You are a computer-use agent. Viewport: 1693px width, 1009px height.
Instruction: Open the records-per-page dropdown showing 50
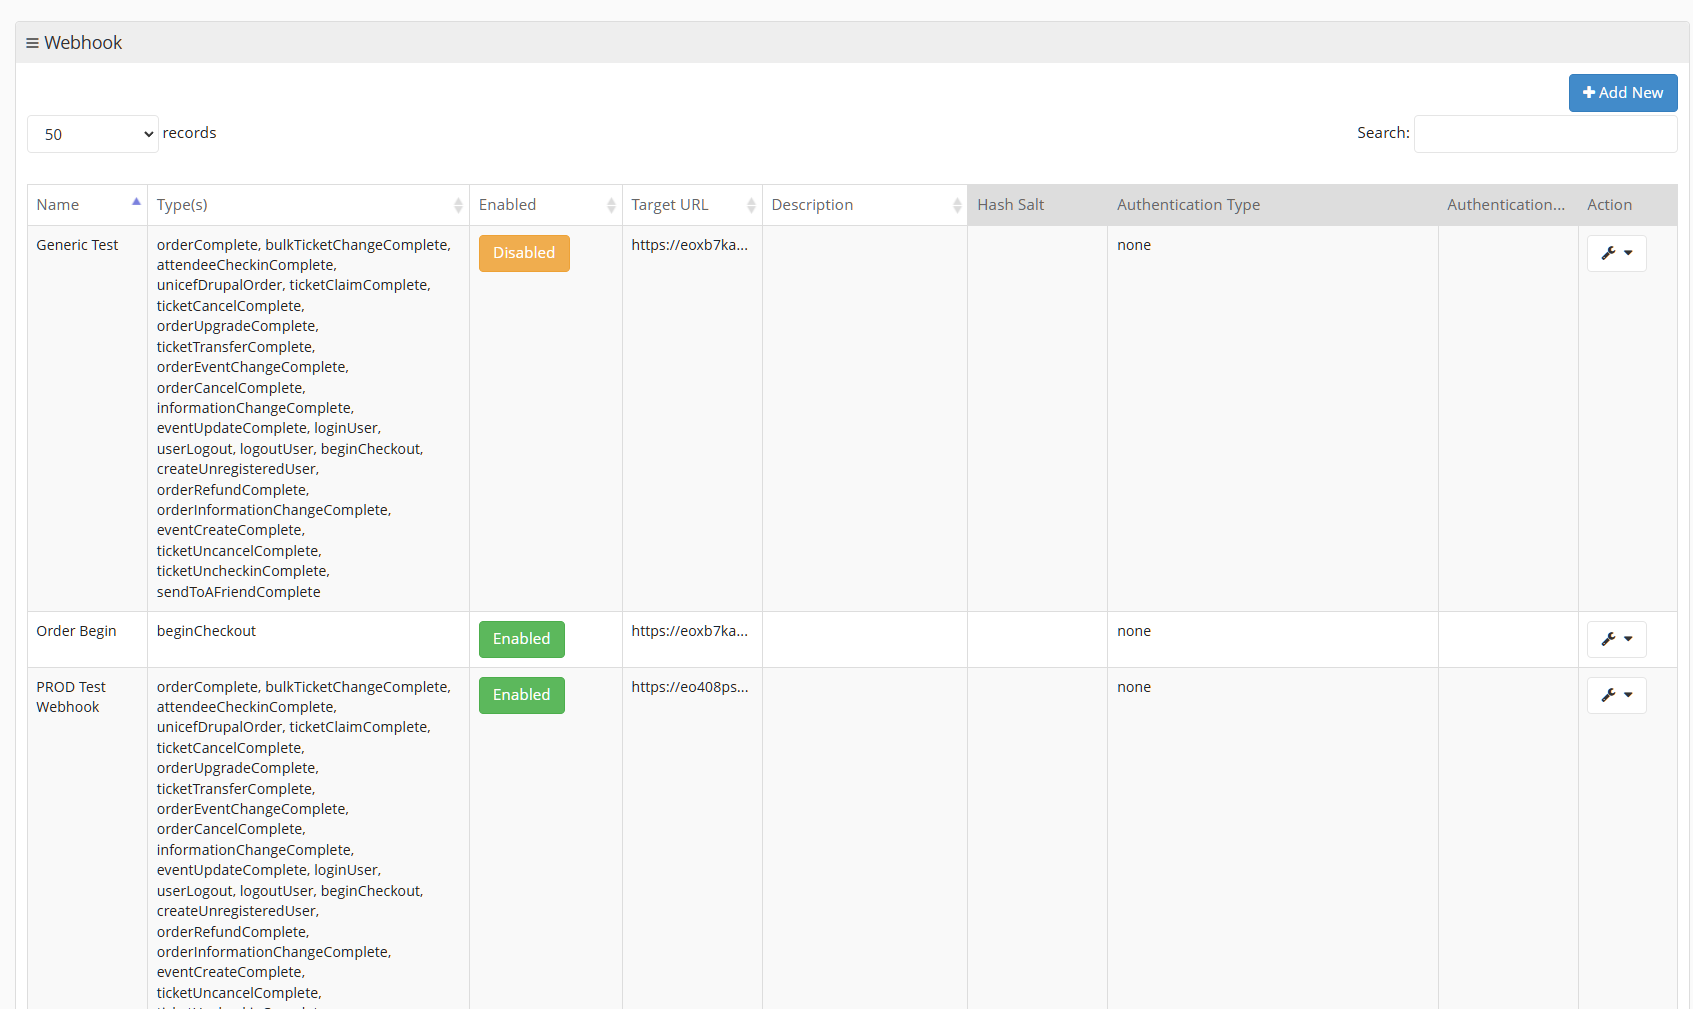click(x=93, y=134)
